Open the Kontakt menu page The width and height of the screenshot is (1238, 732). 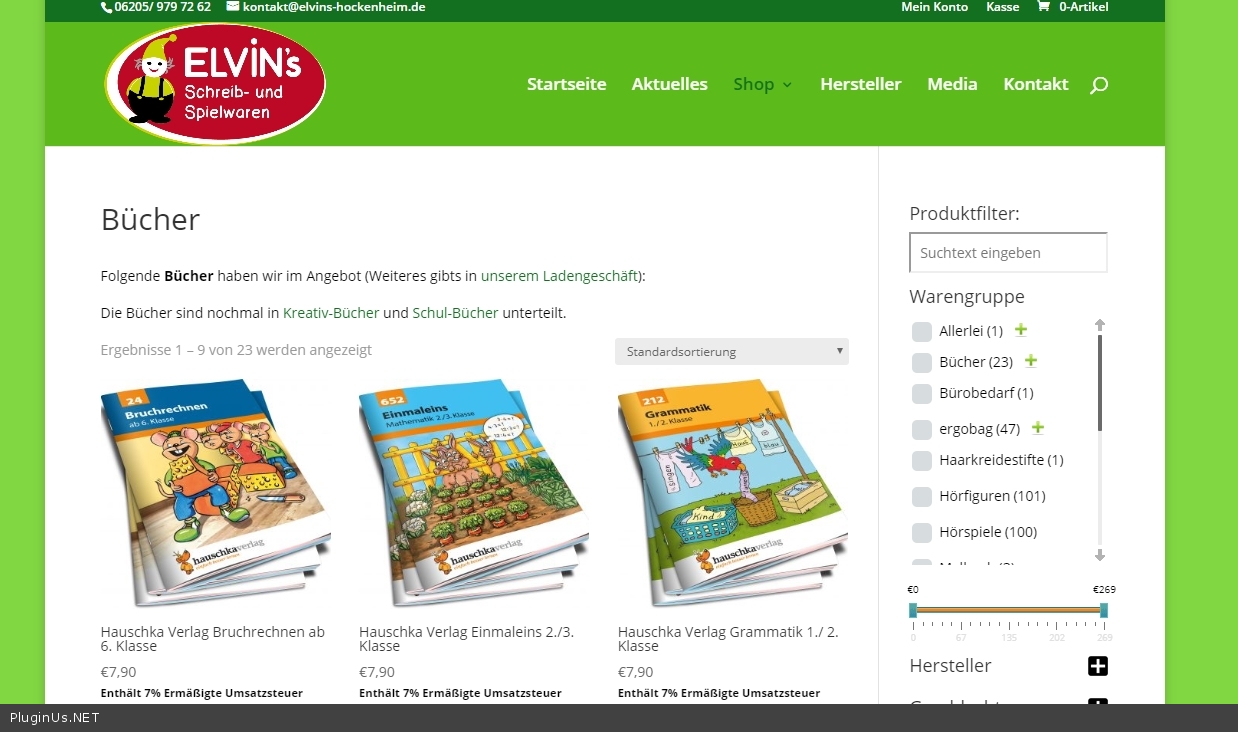click(x=1036, y=84)
